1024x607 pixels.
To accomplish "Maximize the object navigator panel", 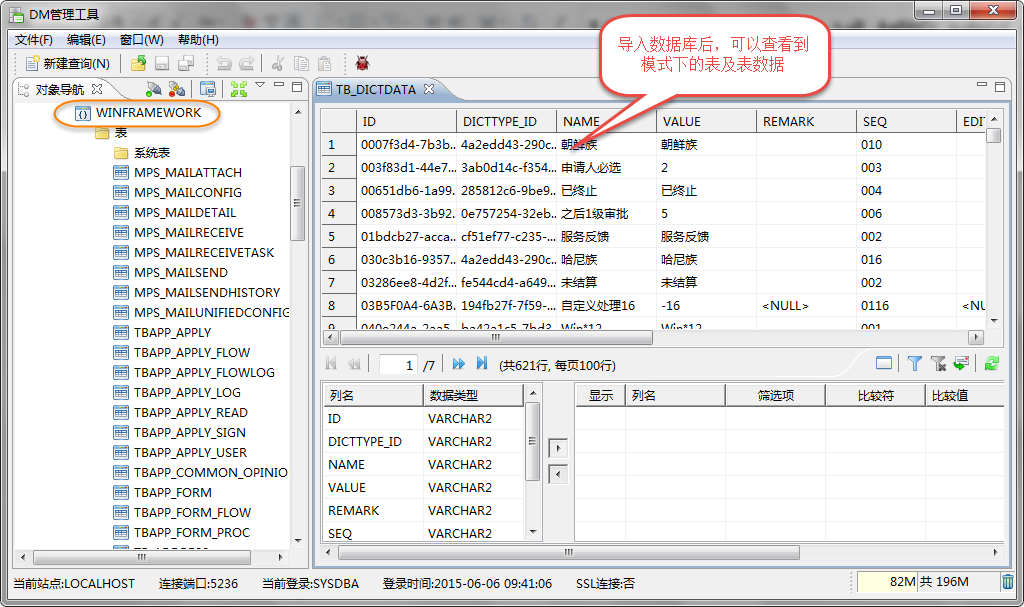I will pyautogui.click(x=297, y=86).
